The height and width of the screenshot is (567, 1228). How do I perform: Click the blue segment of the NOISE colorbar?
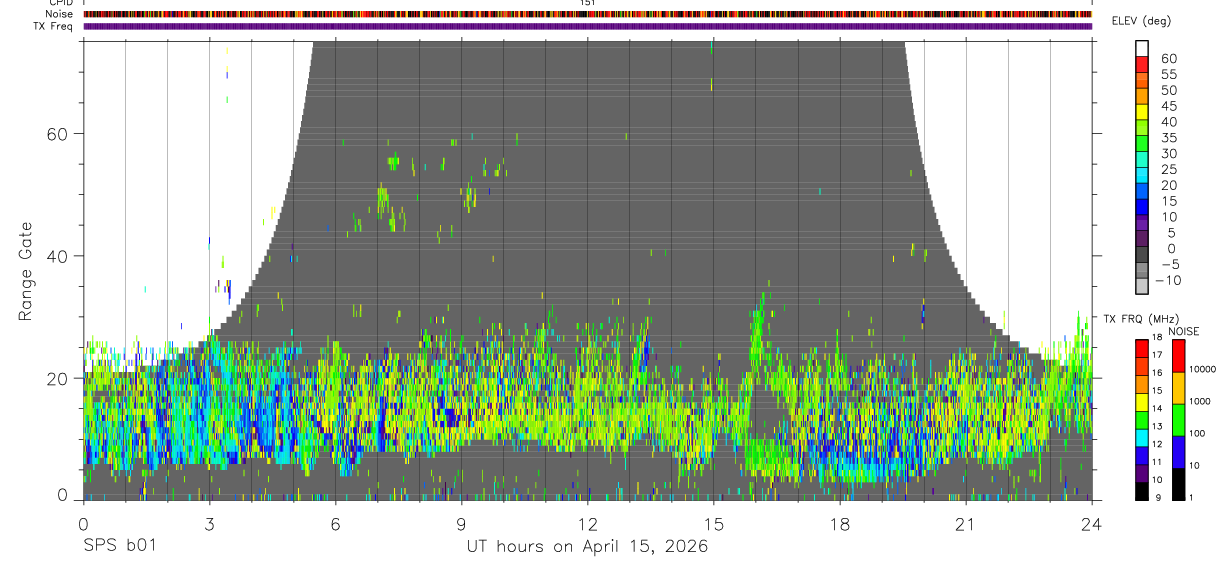pyautogui.click(x=1178, y=452)
